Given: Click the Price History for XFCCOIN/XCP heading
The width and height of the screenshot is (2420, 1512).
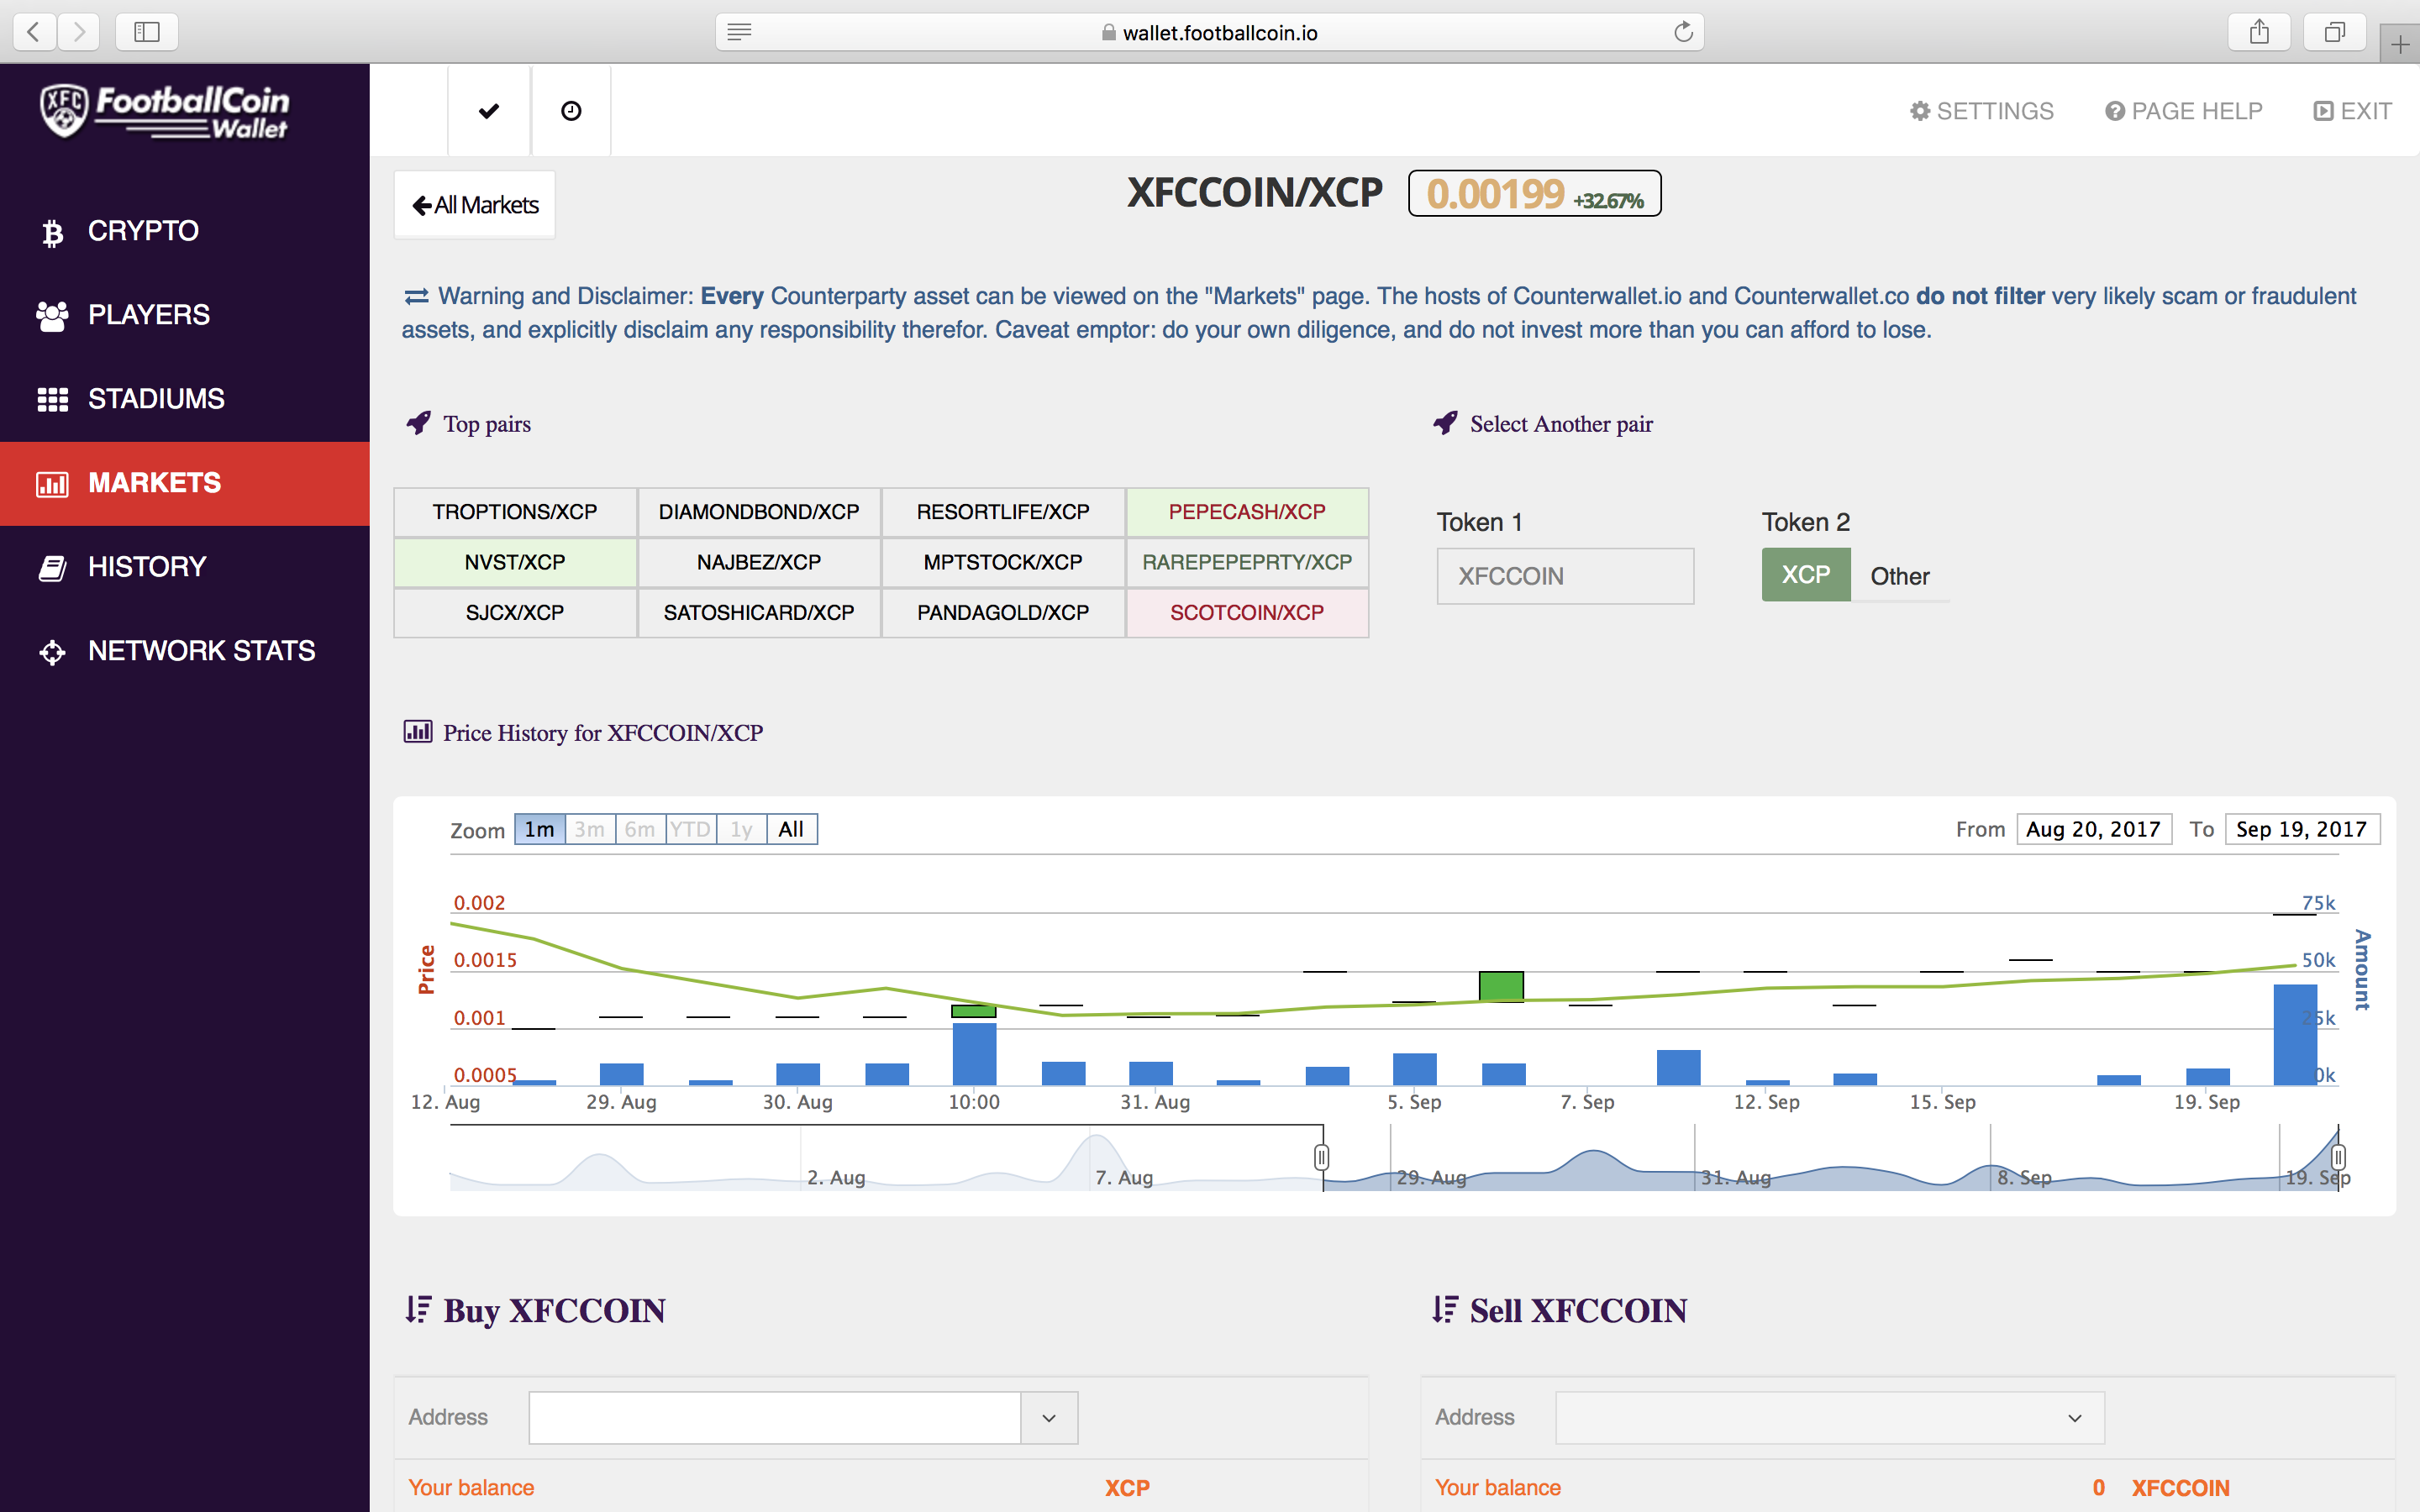Looking at the screenshot, I should click(x=603, y=733).
